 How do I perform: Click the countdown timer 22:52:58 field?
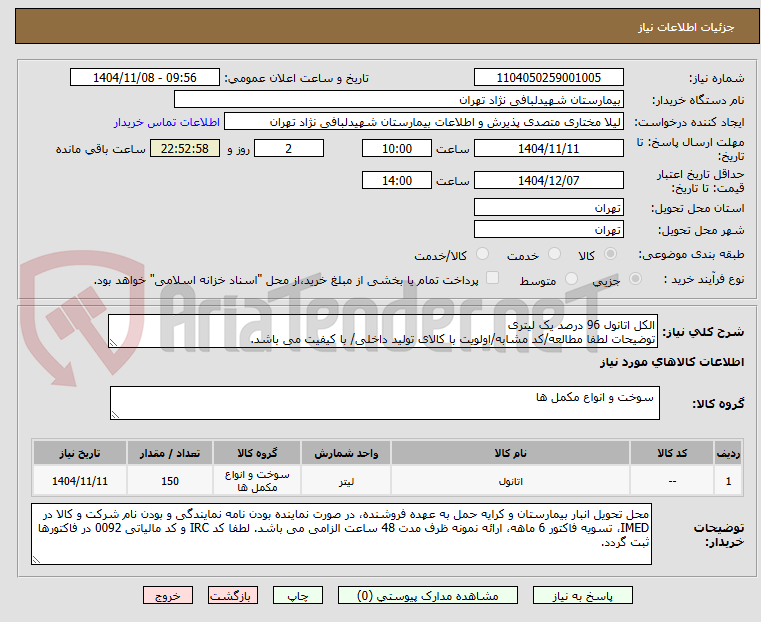point(185,148)
